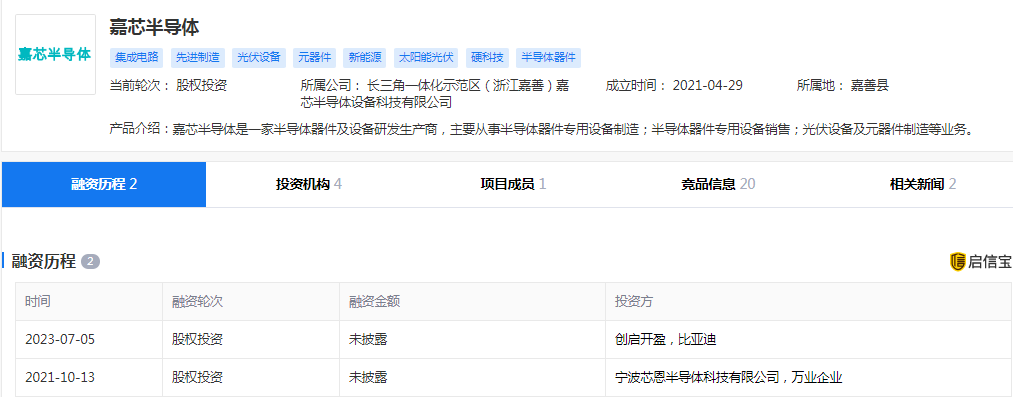
Task: Click the 嘉芯半导体 title heading
Action: (x=154, y=28)
